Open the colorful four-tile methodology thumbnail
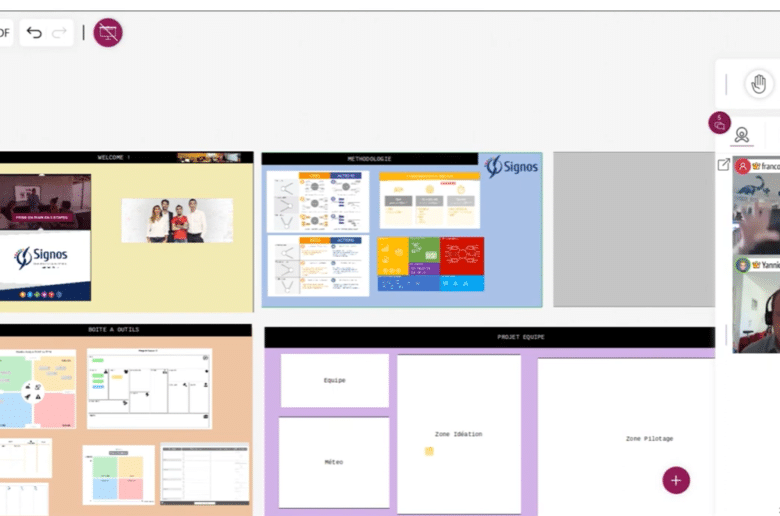 click(430, 264)
